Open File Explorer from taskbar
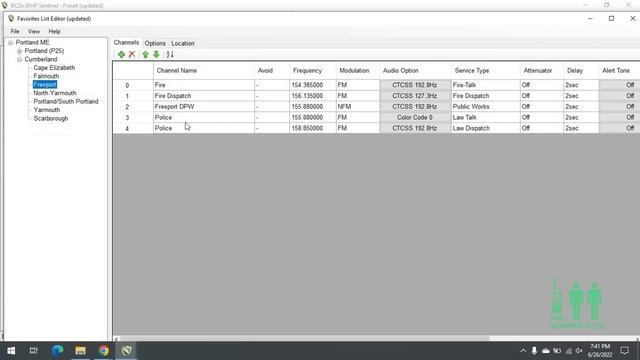 click(80, 351)
